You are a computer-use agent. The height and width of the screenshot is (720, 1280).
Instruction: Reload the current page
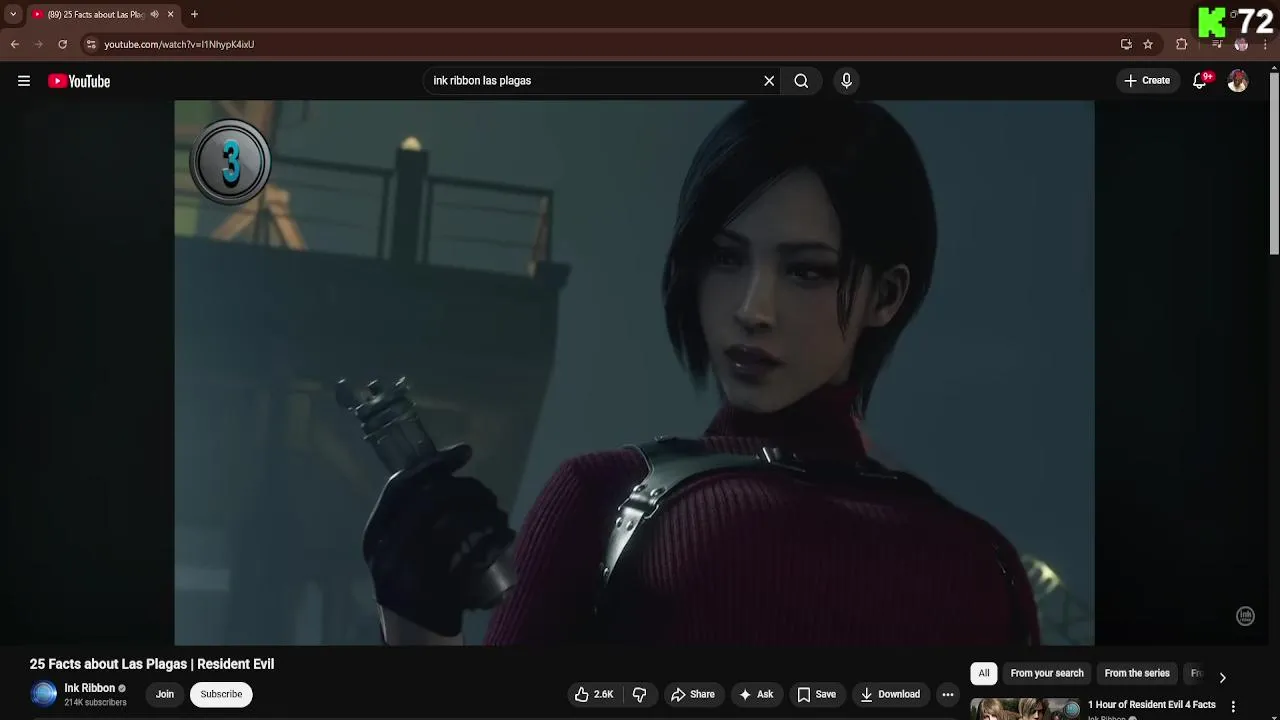click(x=63, y=44)
